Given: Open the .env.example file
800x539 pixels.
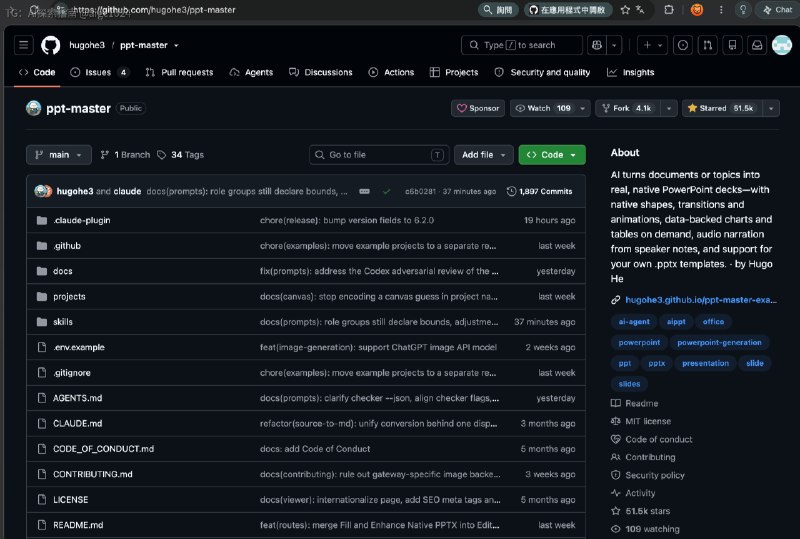Looking at the screenshot, I should pos(79,347).
